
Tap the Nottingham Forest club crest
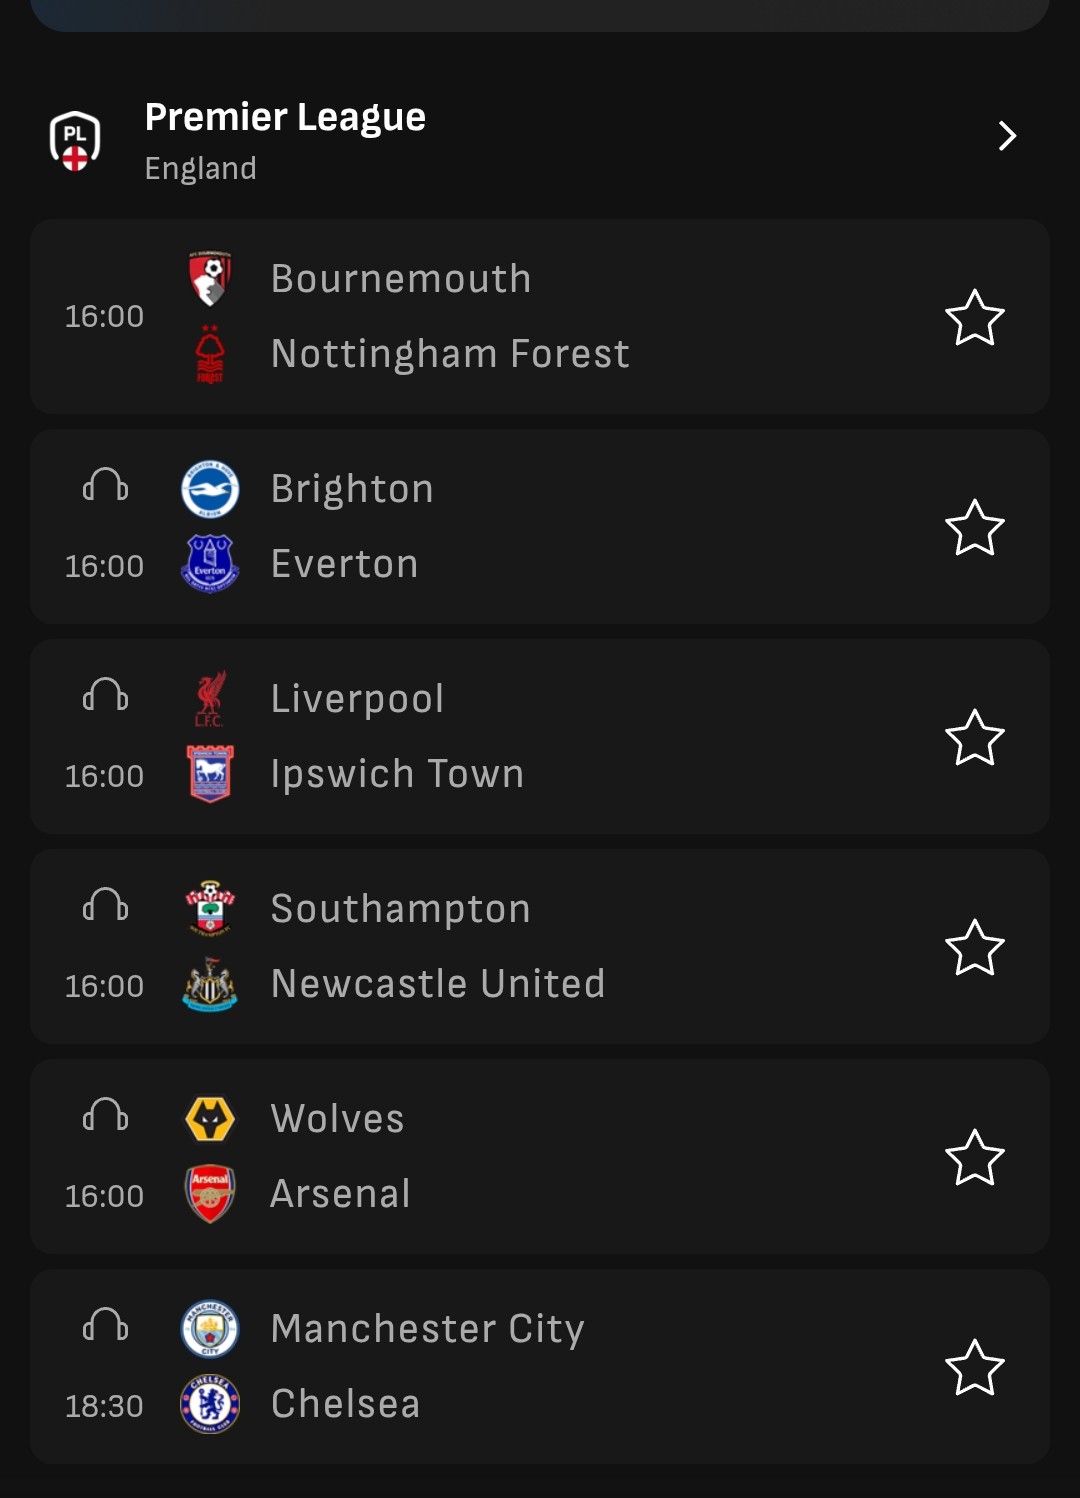[x=210, y=354]
